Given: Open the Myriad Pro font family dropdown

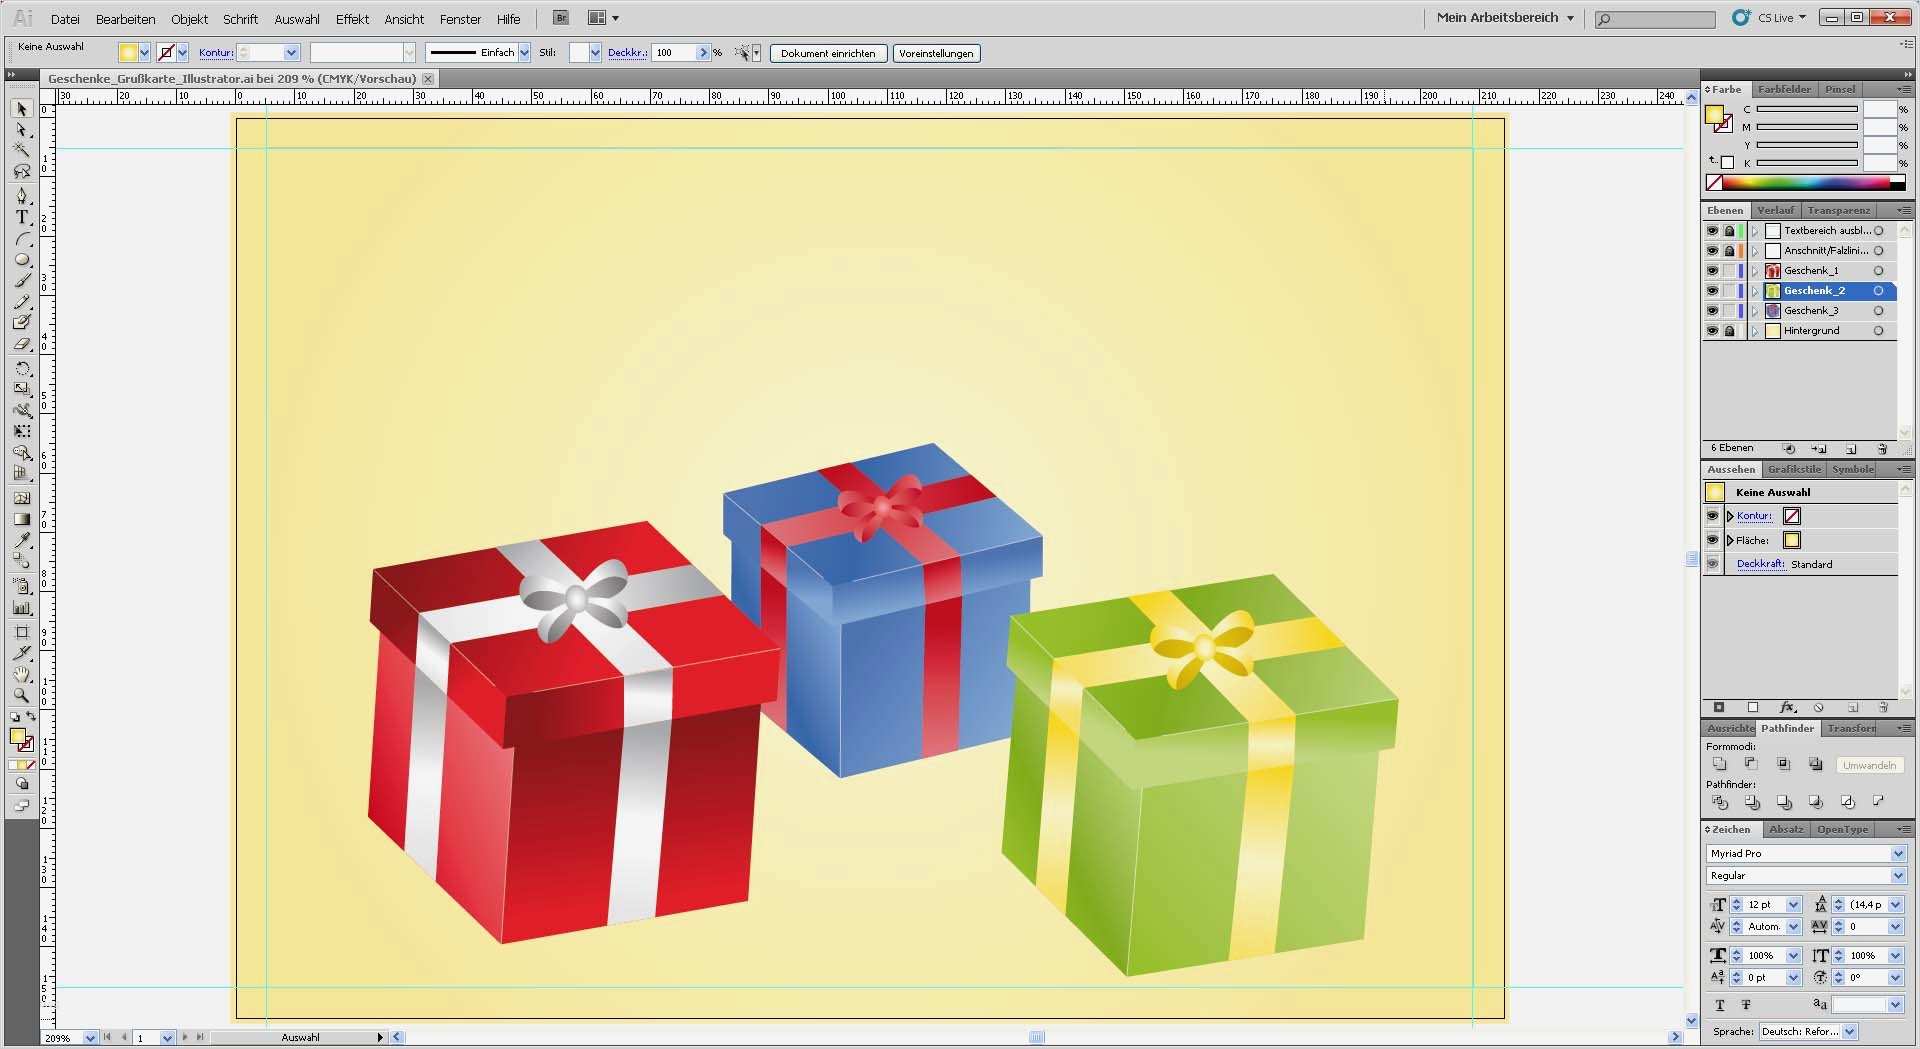Looking at the screenshot, I should [x=1898, y=853].
